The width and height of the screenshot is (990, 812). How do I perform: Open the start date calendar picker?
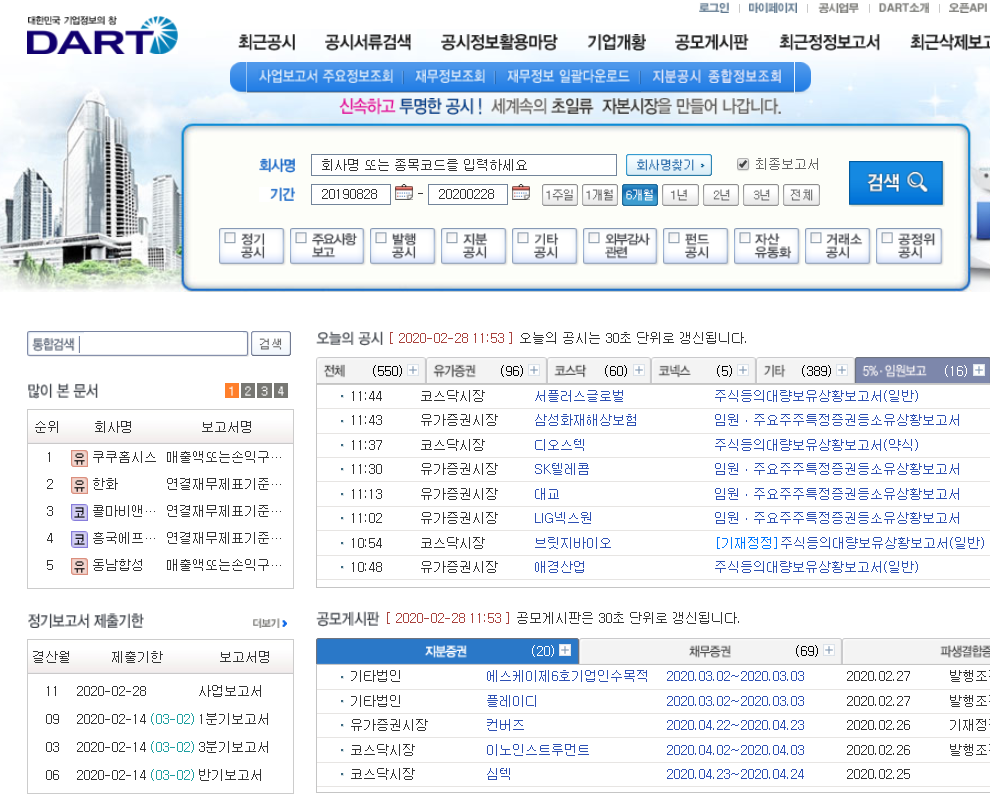click(404, 193)
